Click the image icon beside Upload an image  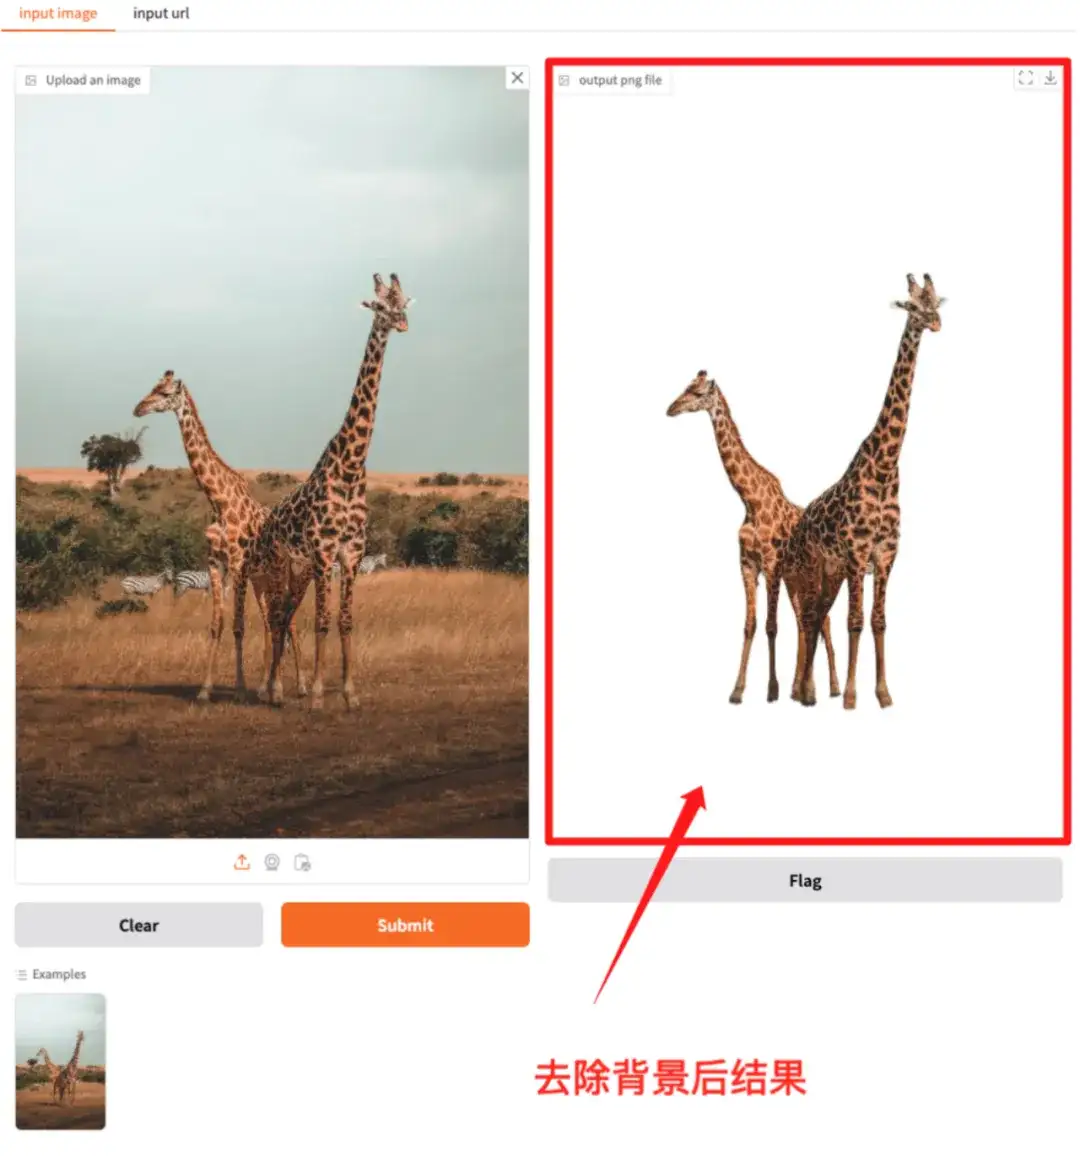(31, 80)
